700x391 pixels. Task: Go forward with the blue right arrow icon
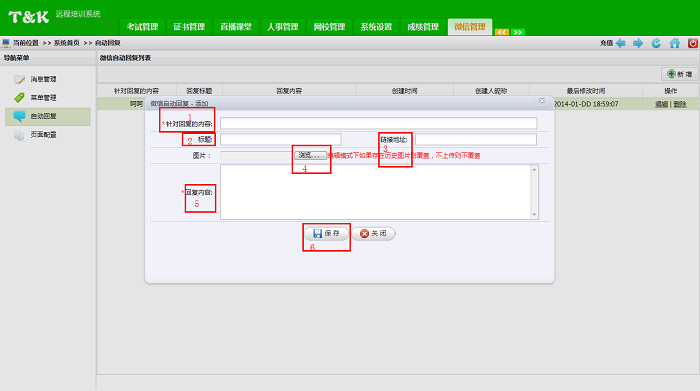pyautogui.click(x=638, y=43)
